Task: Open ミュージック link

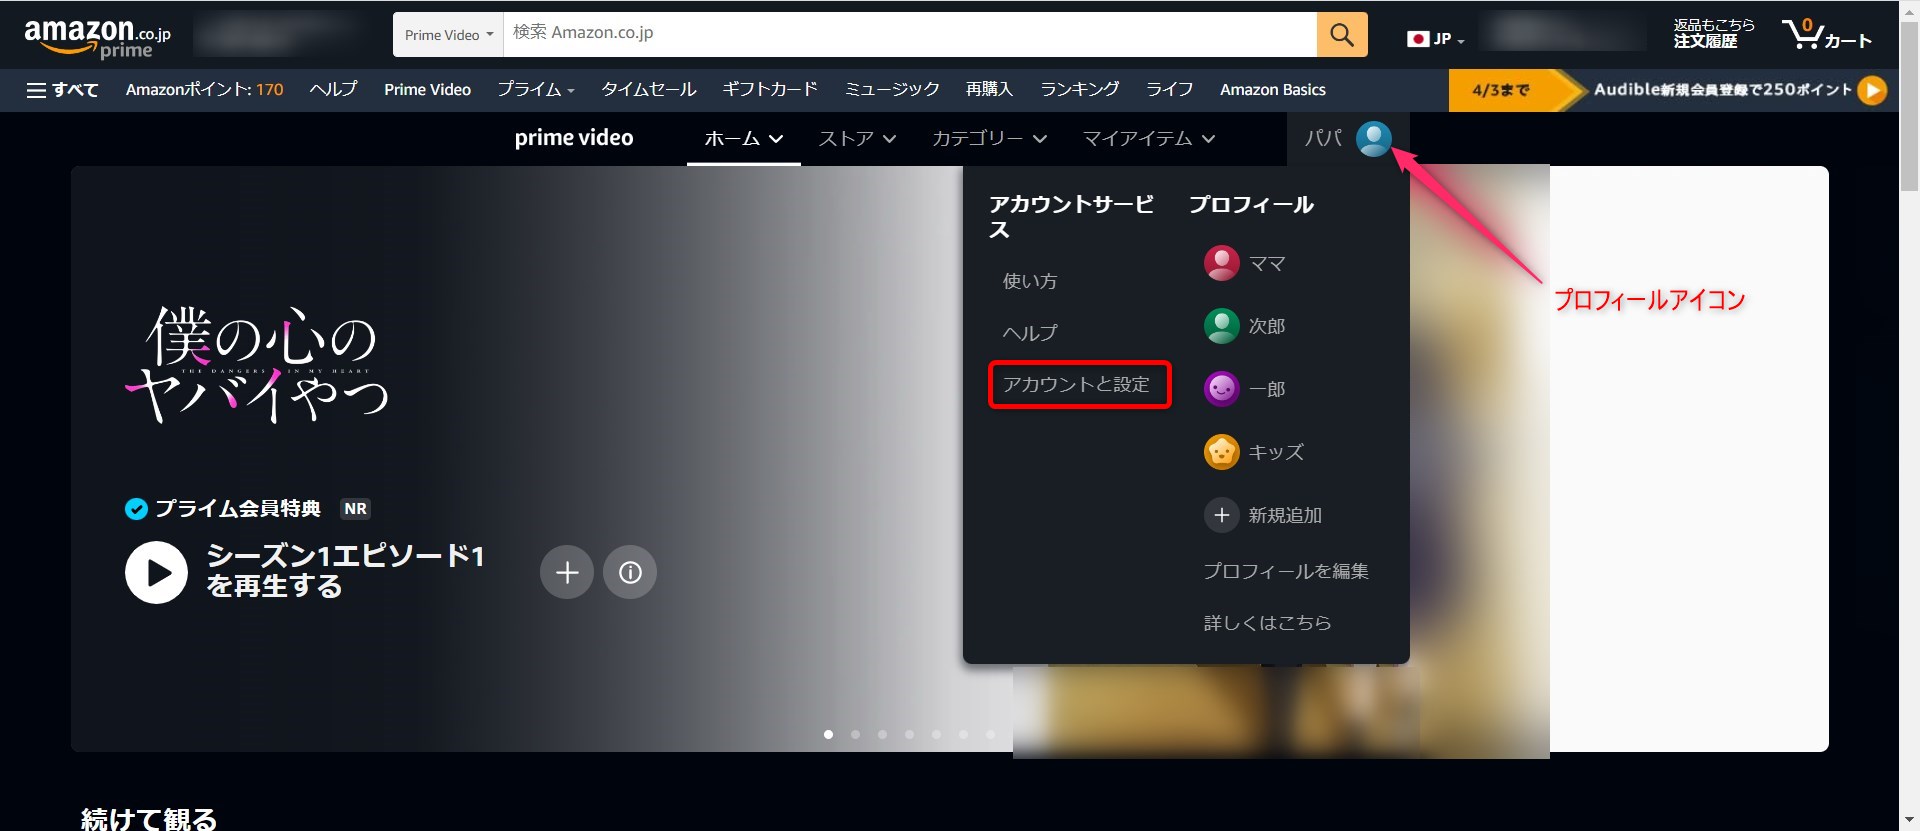Action: 892,90
